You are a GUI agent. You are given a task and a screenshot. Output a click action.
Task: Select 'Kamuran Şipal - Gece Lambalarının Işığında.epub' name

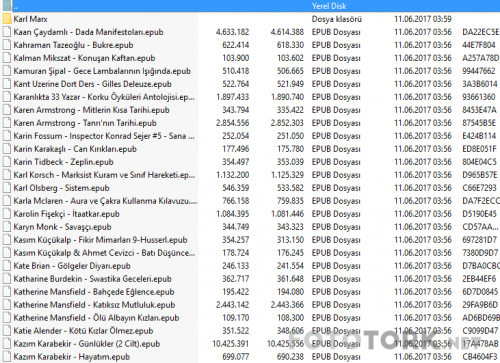102,71
